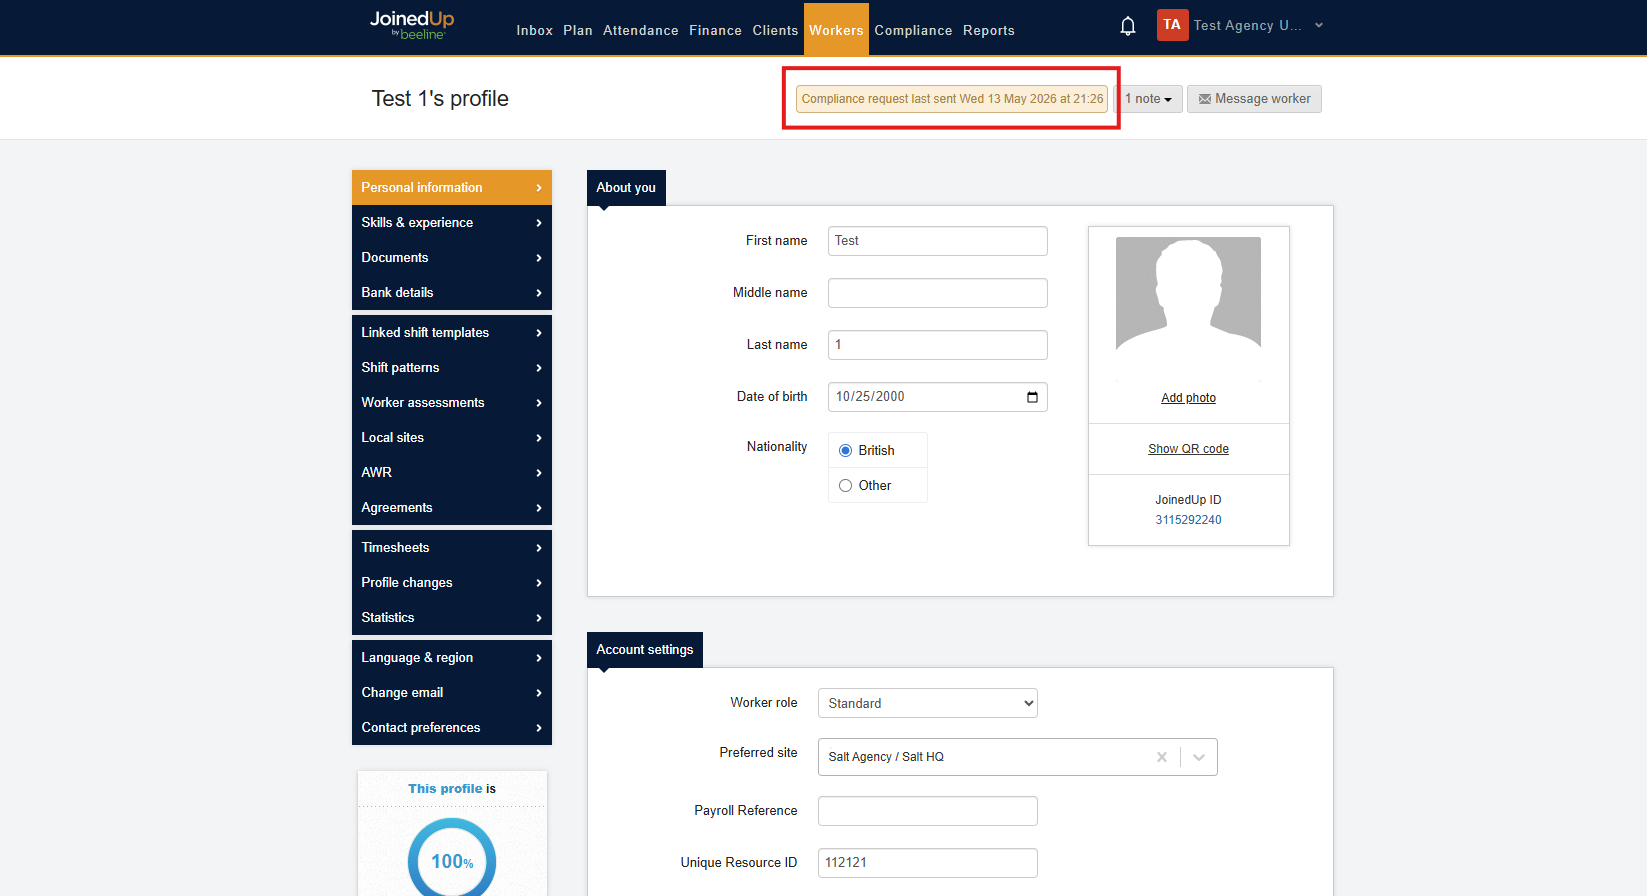Open Local sites section
The height and width of the screenshot is (896, 1647).
tap(452, 438)
